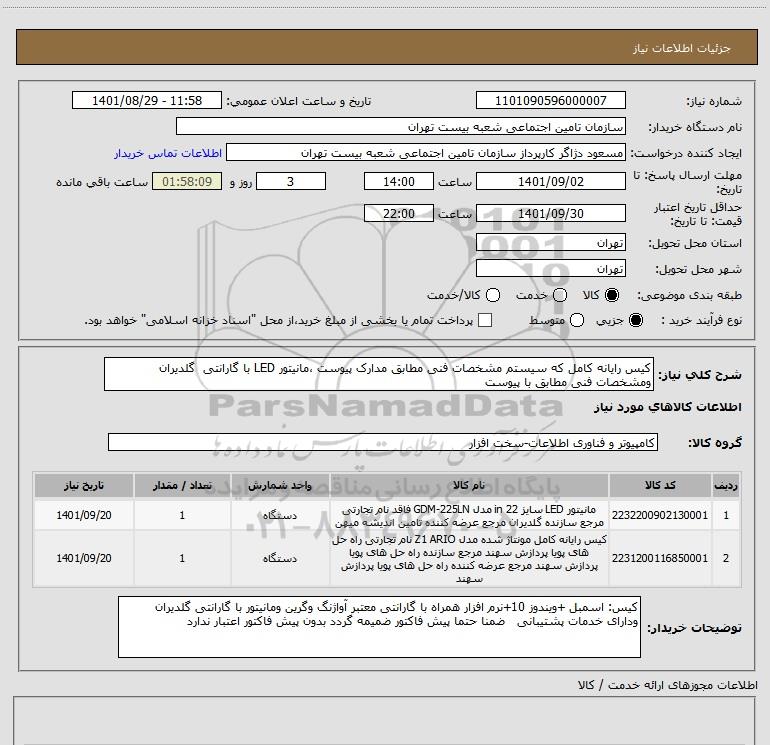Click the delivery city field شهر محل تحویل
Image resolution: width=770 pixels, height=745 pixels.
550,269
